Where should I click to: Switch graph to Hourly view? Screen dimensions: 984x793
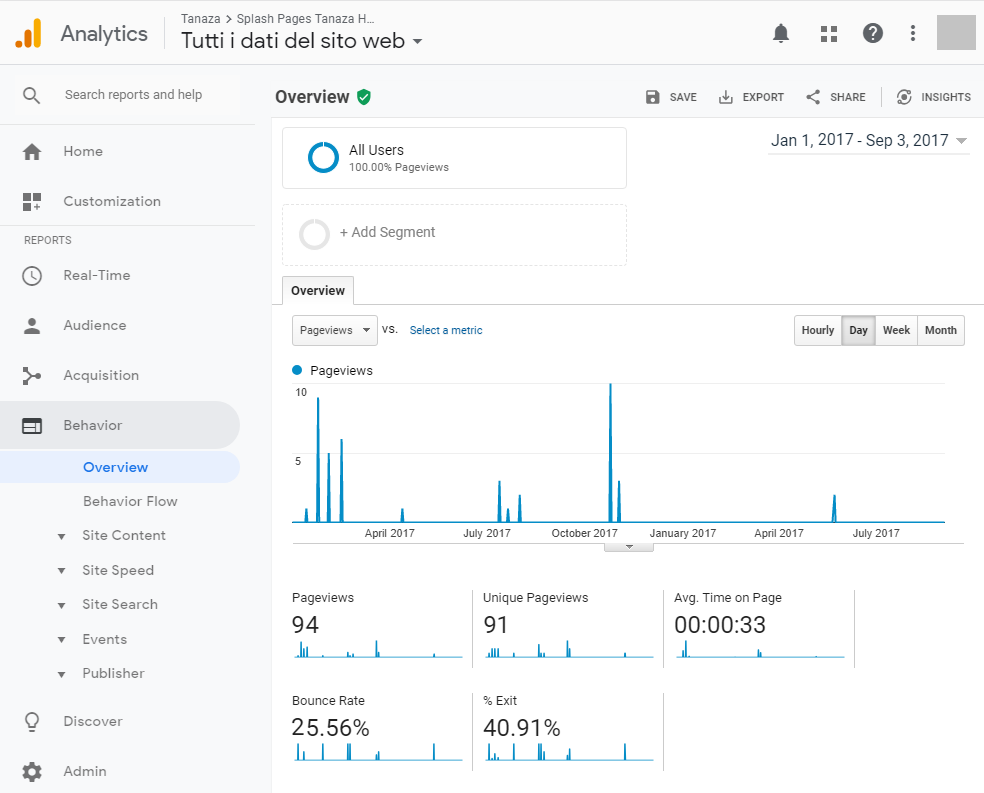[x=818, y=331]
